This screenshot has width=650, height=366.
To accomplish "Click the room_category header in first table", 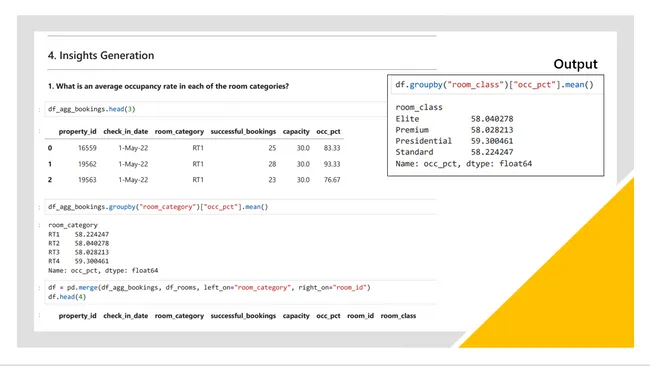I will (179, 131).
